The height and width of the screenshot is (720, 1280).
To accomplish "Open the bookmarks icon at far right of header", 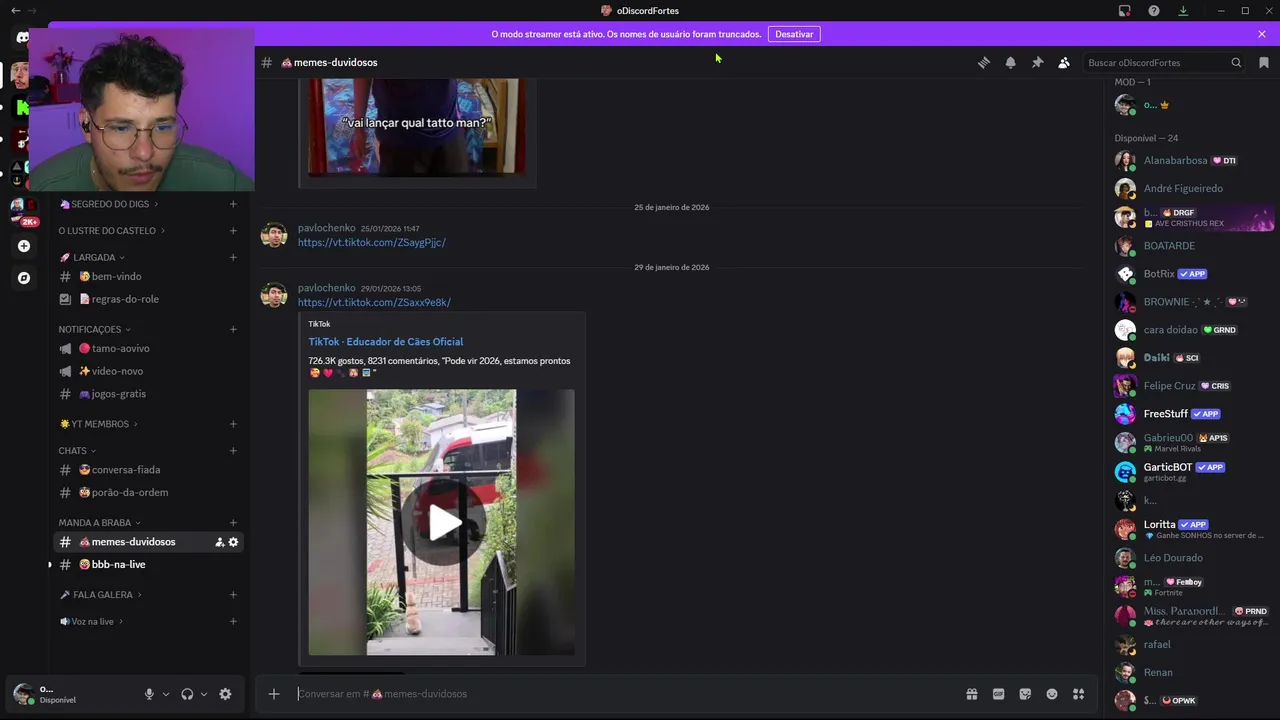I will tap(1264, 62).
